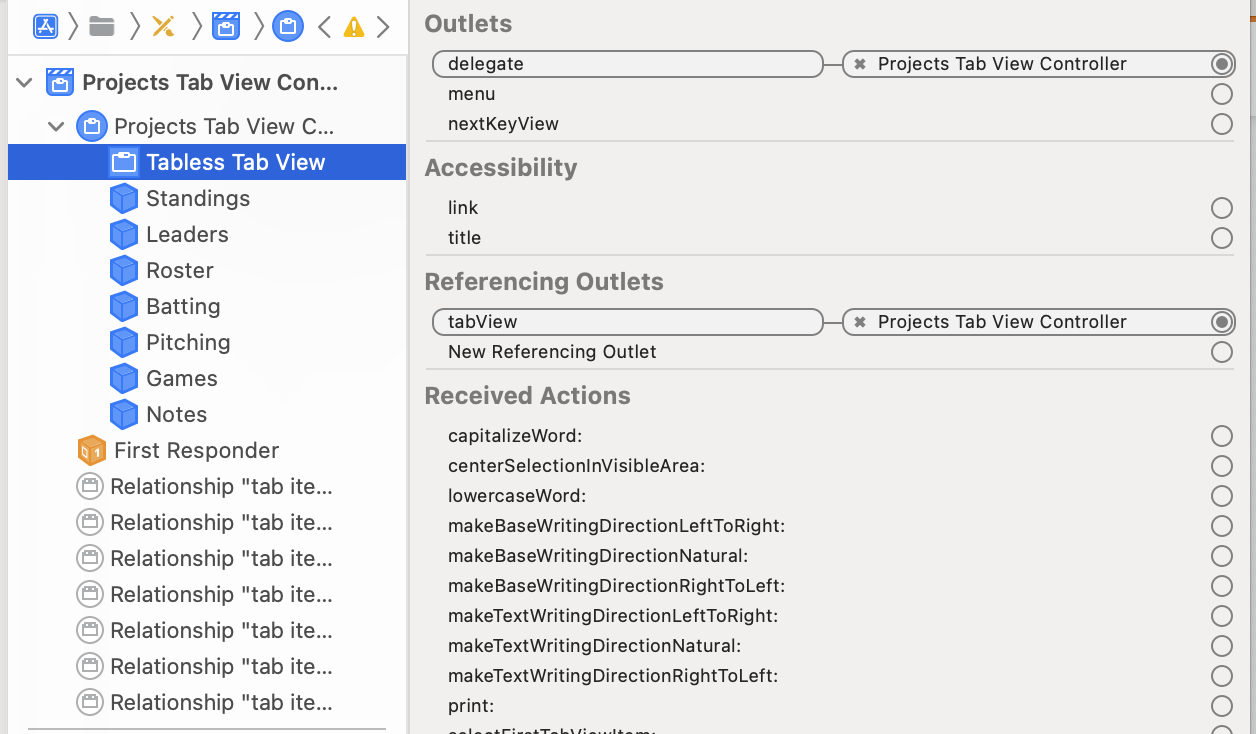Select the Batting tab item
The height and width of the screenshot is (734, 1256).
click(207, 306)
